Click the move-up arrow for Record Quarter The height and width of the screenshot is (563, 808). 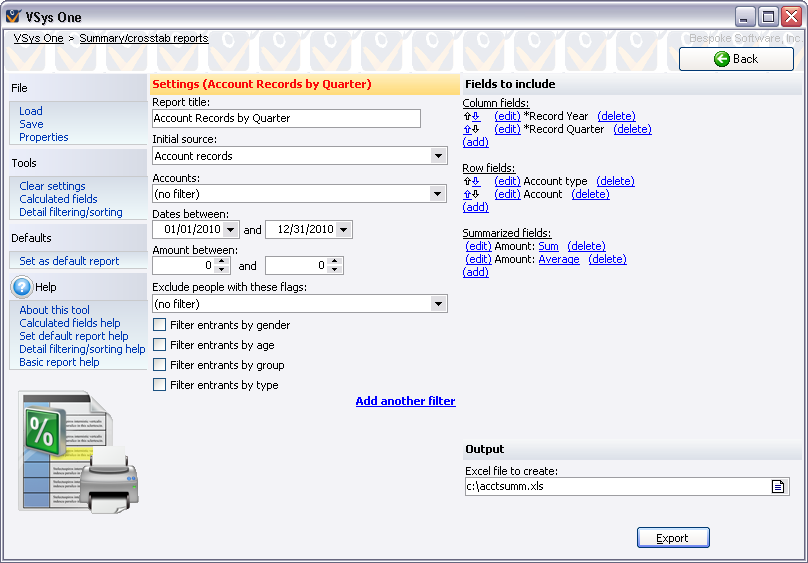pyautogui.click(x=466, y=130)
